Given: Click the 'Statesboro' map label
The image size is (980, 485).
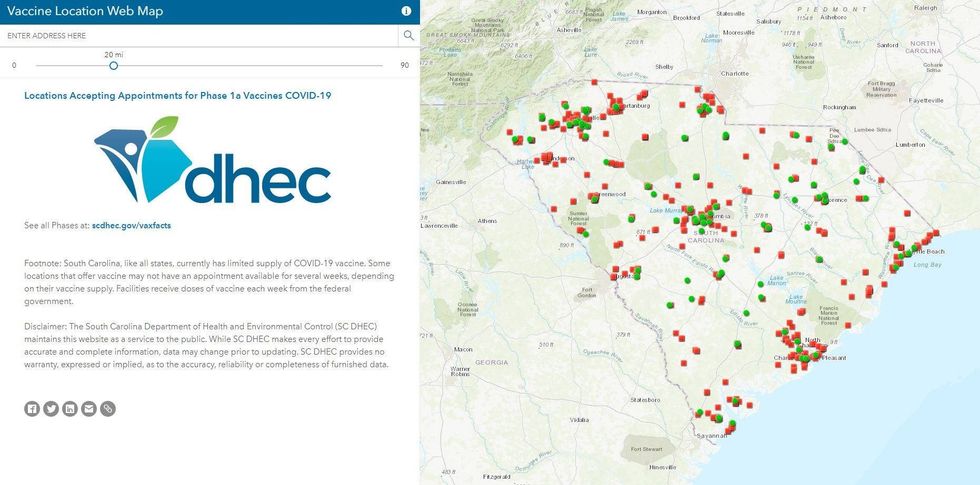Looking at the screenshot, I should click(646, 399).
